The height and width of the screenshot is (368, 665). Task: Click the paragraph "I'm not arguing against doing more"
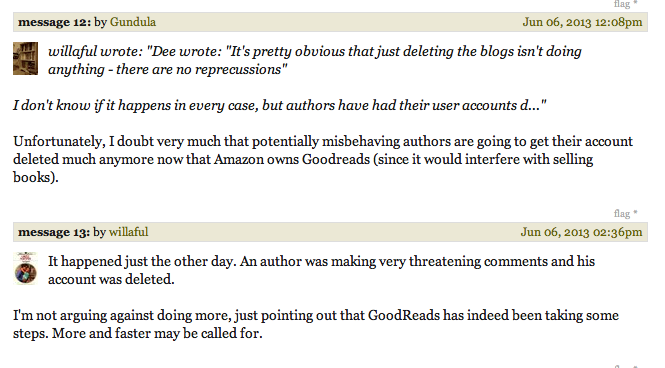316,324
